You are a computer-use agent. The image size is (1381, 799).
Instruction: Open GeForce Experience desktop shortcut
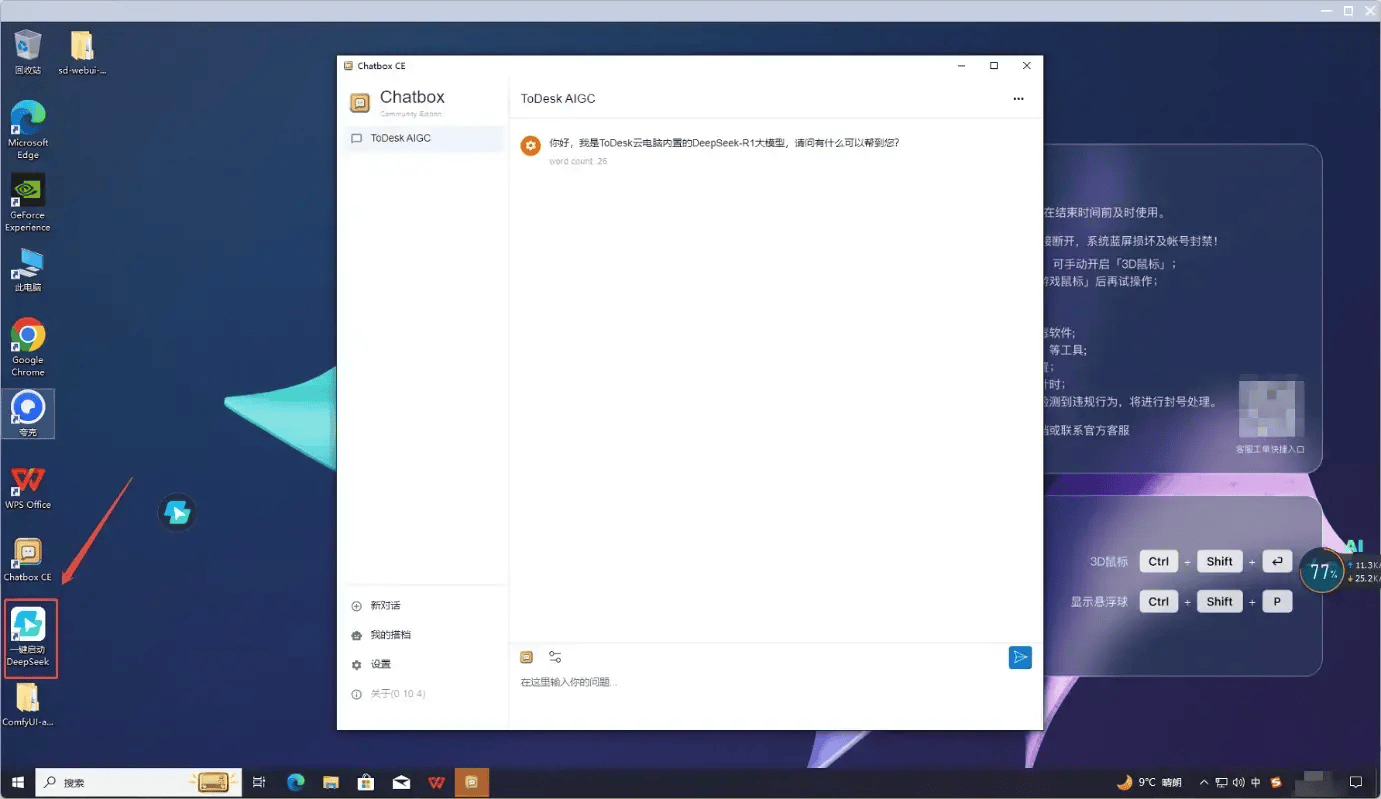pos(28,203)
